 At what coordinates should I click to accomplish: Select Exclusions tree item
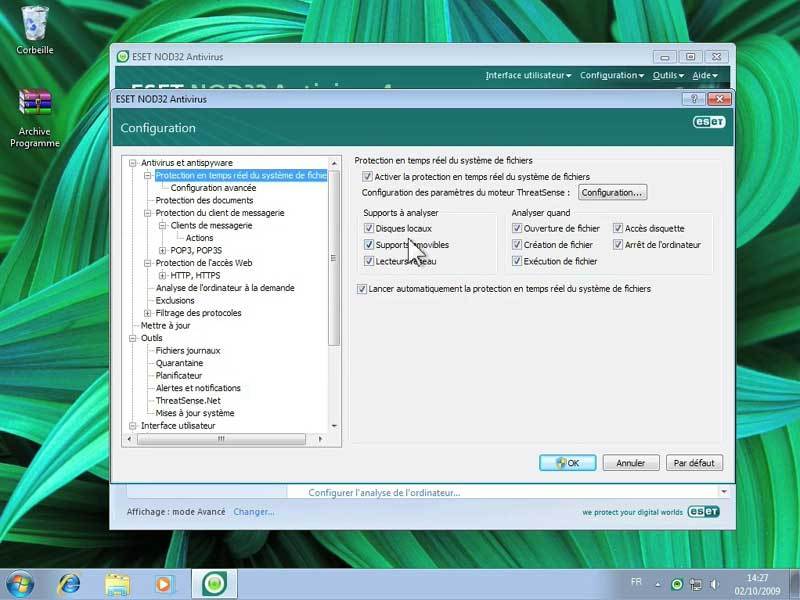click(175, 301)
